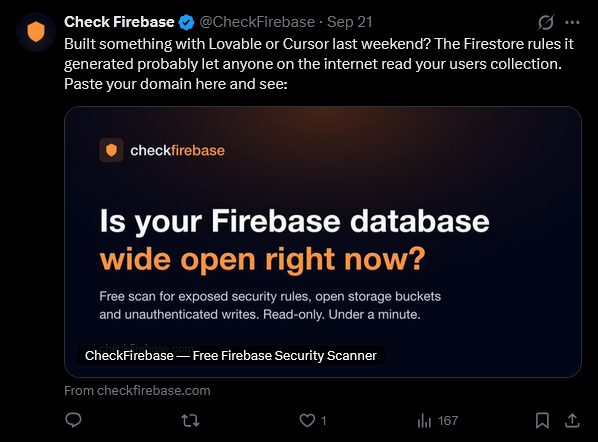The height and width of the screenshot is (442, 598).
Task: Click the checkfirebase logo in card
Action: pos(162,150)
